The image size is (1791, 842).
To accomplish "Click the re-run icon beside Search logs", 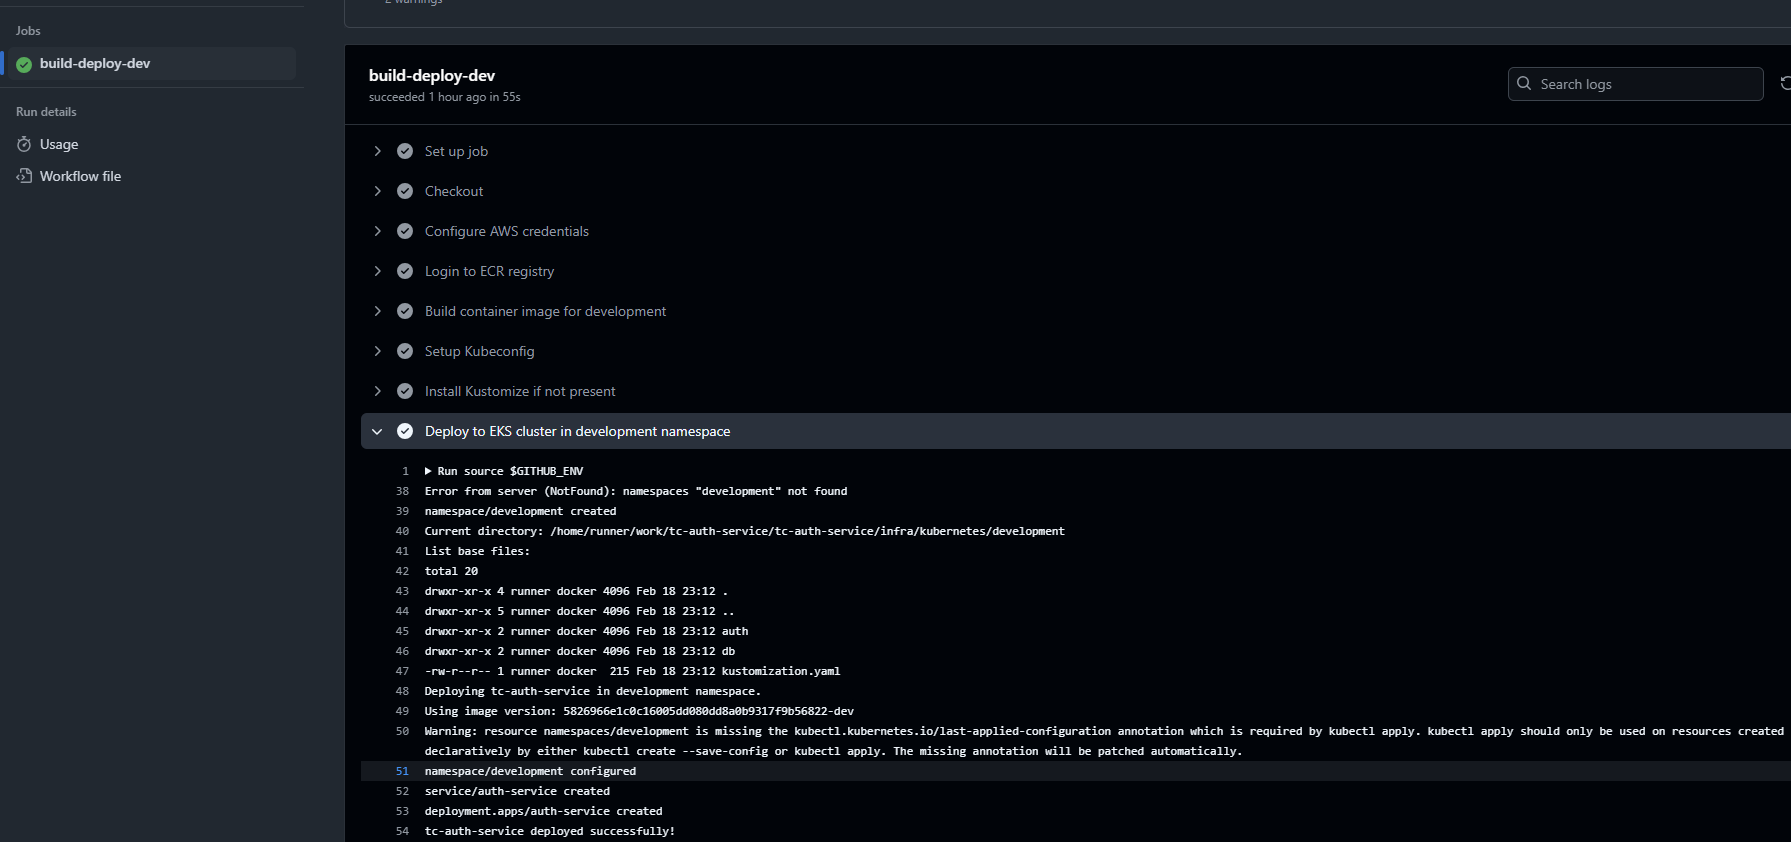I will coord(1785,83).
